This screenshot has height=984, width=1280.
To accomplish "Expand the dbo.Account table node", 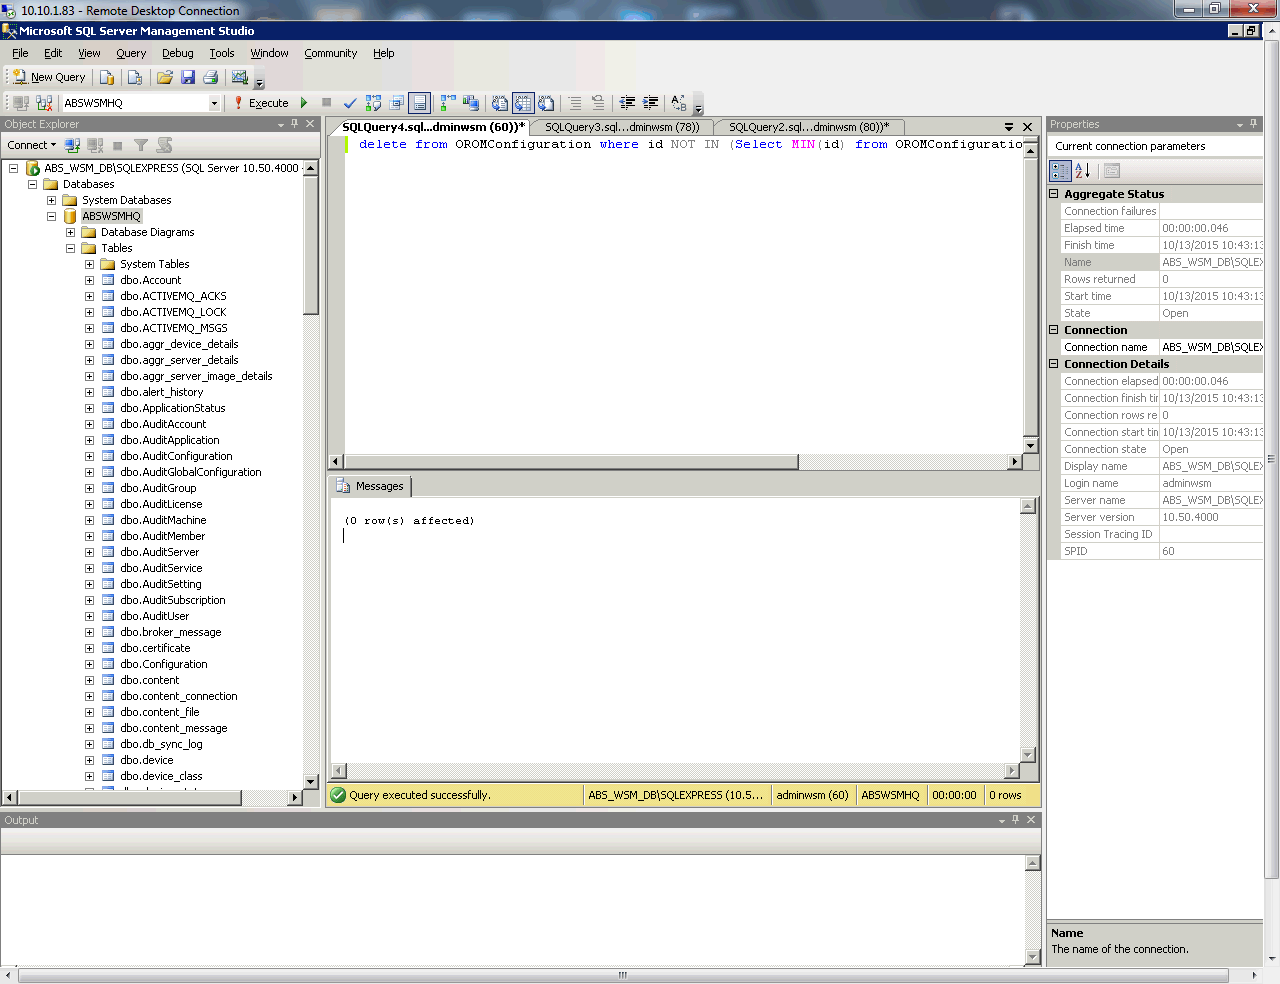I will (x=89, y=280).
